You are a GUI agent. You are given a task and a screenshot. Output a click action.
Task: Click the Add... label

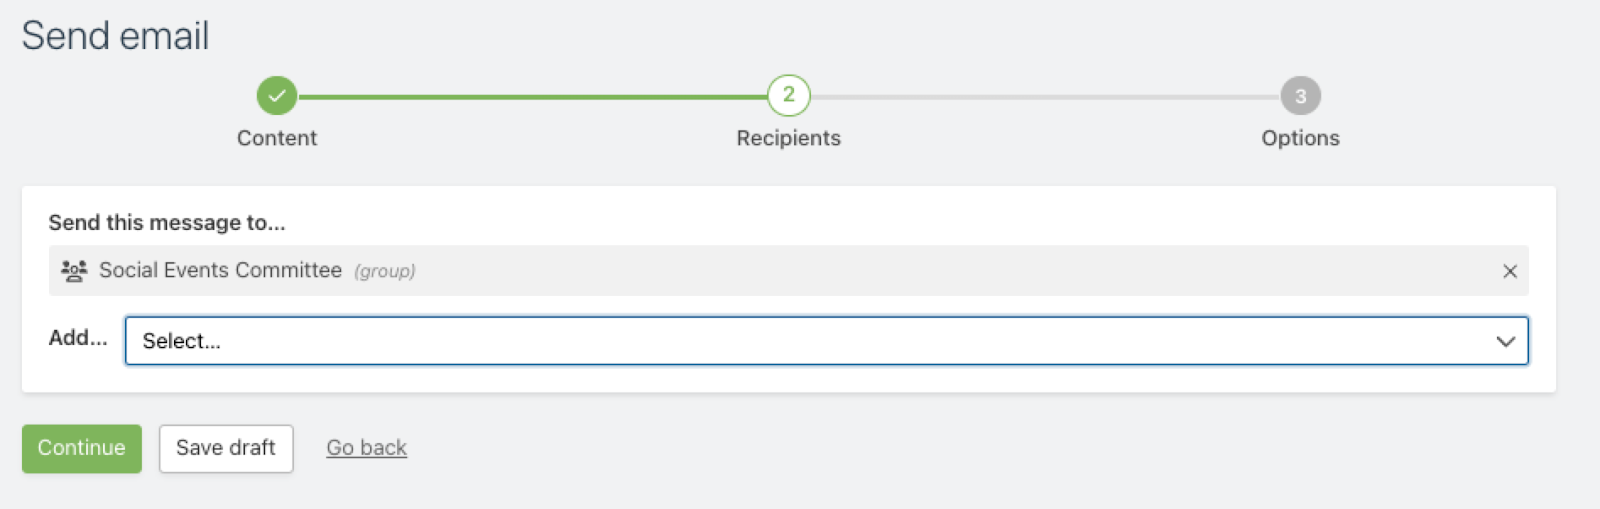tap(78, 338)
